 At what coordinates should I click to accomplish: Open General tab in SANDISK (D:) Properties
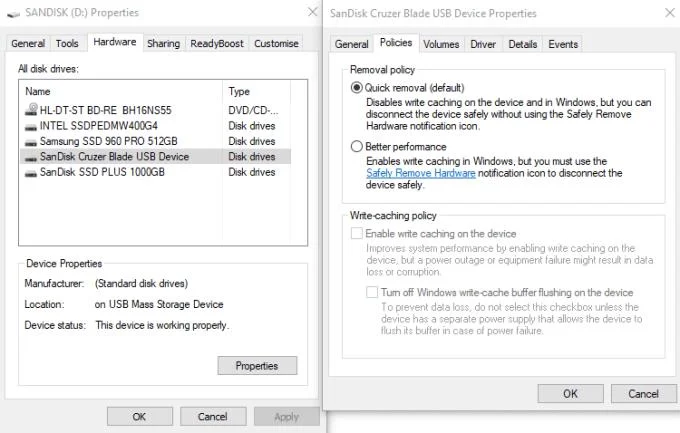tap(28, 43)
